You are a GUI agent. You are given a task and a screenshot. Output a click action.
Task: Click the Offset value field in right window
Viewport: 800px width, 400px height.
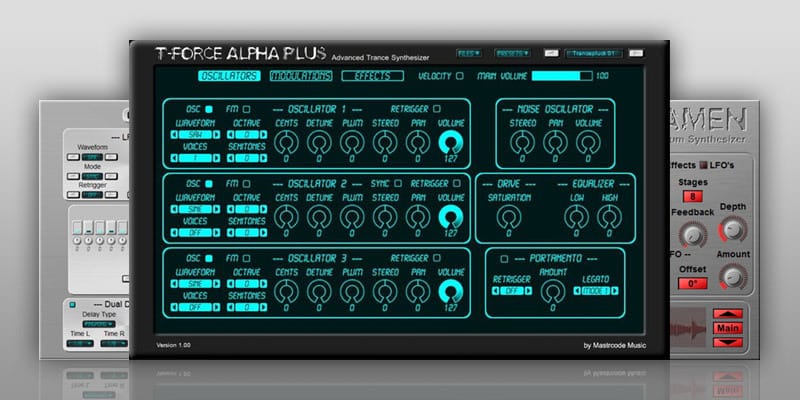(692, 283)
